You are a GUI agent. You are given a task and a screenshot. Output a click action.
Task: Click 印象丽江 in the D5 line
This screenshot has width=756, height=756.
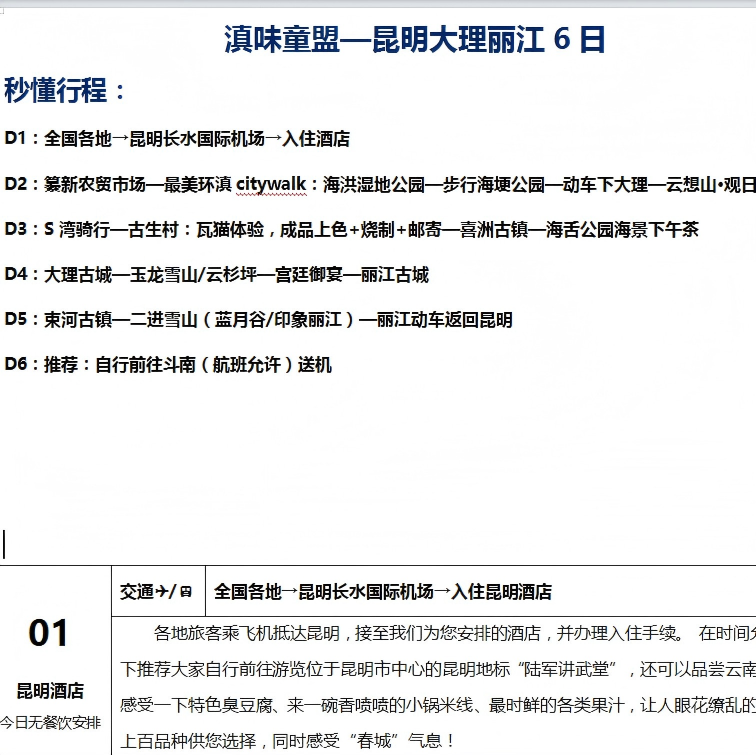pos(312,320)
